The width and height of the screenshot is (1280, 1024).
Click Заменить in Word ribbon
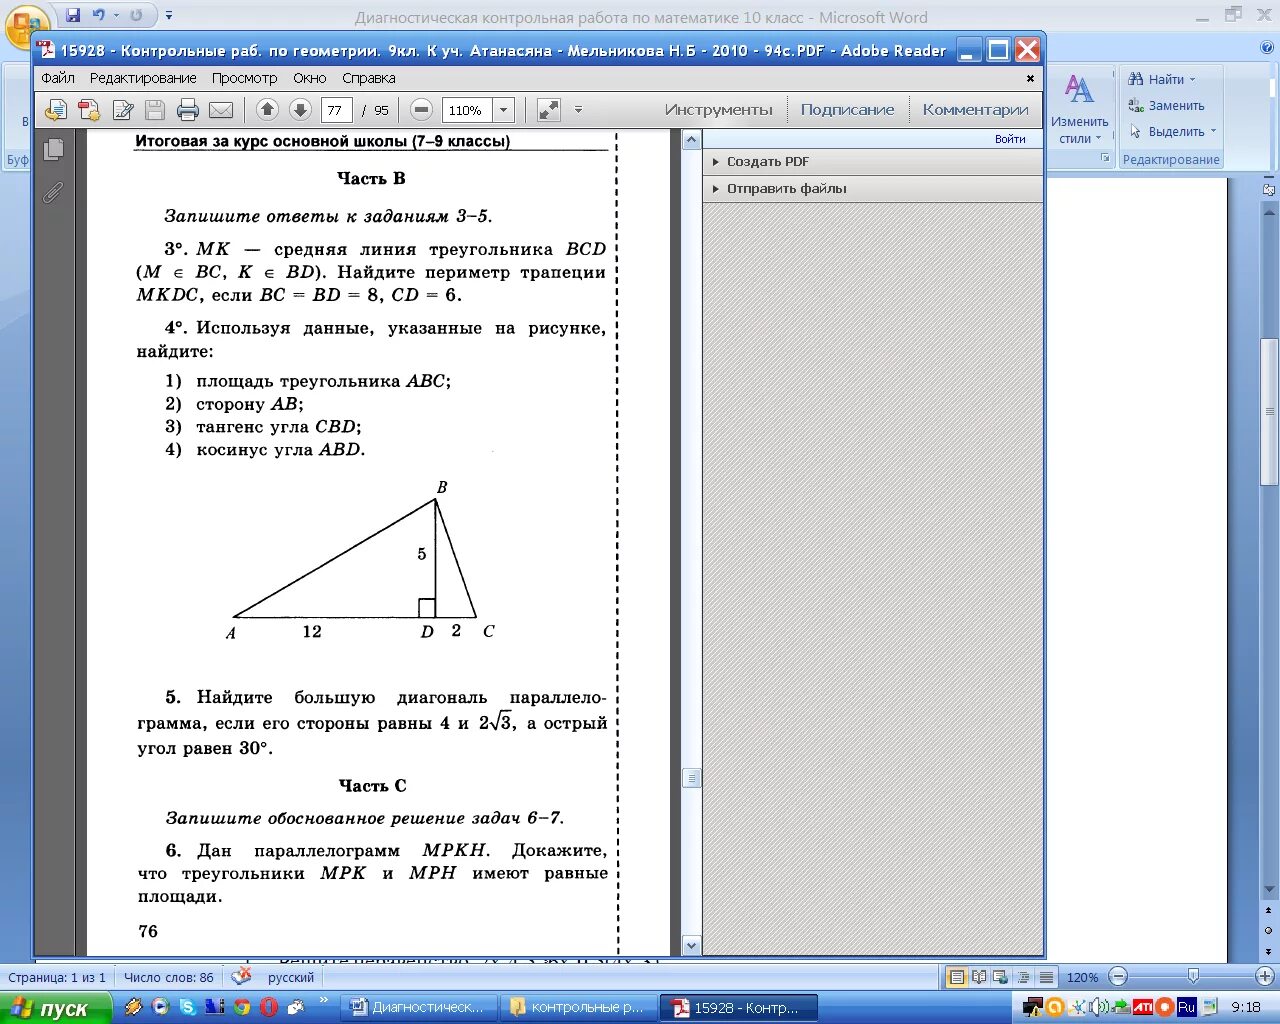pos(1166,105)
